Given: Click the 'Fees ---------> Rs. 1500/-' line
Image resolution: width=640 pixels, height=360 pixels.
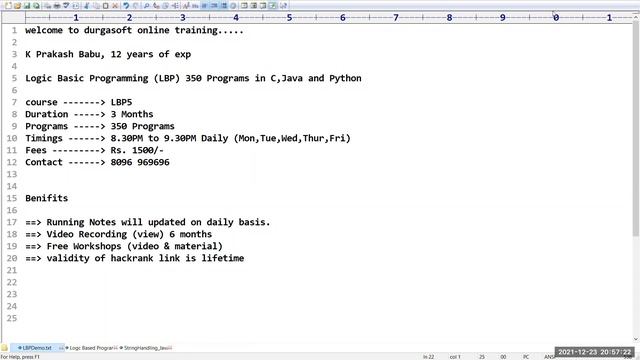Looking at the screenshot, I should [x=95, y=150].
